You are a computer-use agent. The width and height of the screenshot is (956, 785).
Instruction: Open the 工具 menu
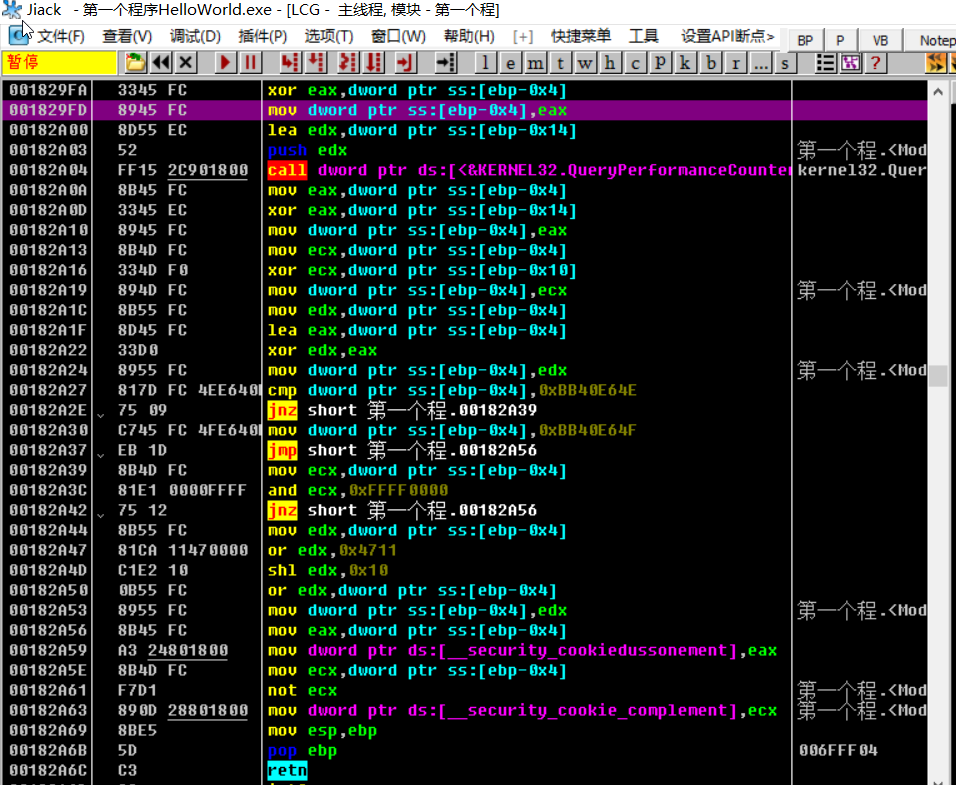pyautogui.click(x=644, y=37)
